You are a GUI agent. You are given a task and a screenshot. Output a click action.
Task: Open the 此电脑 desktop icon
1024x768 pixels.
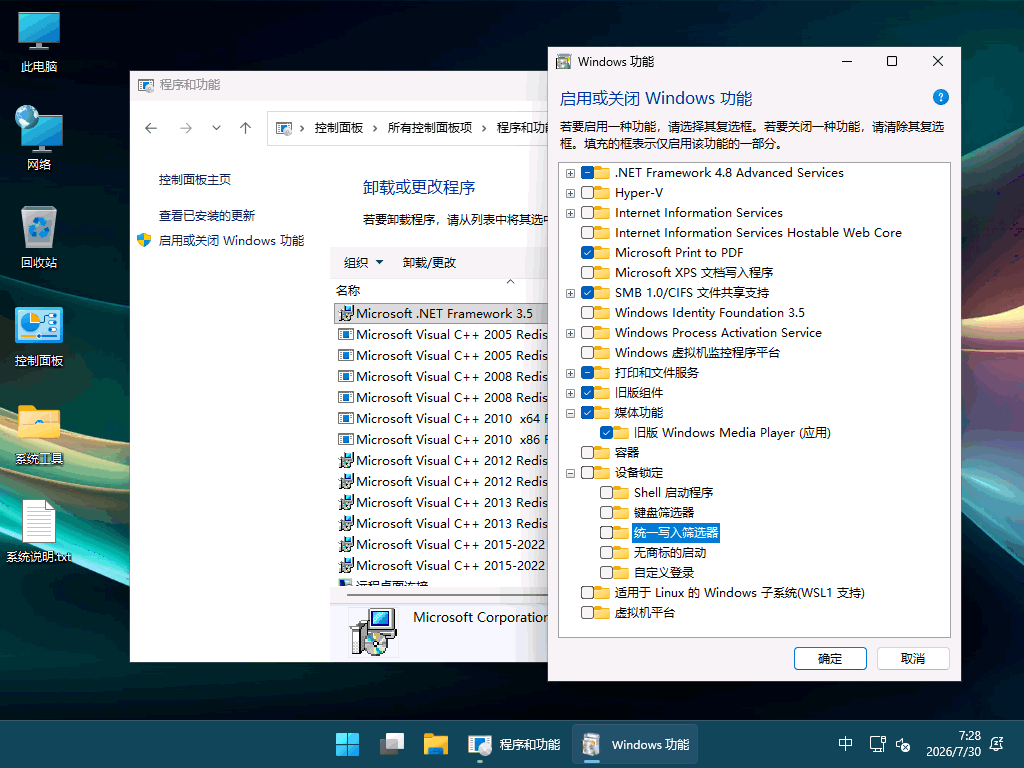[39, 42]
